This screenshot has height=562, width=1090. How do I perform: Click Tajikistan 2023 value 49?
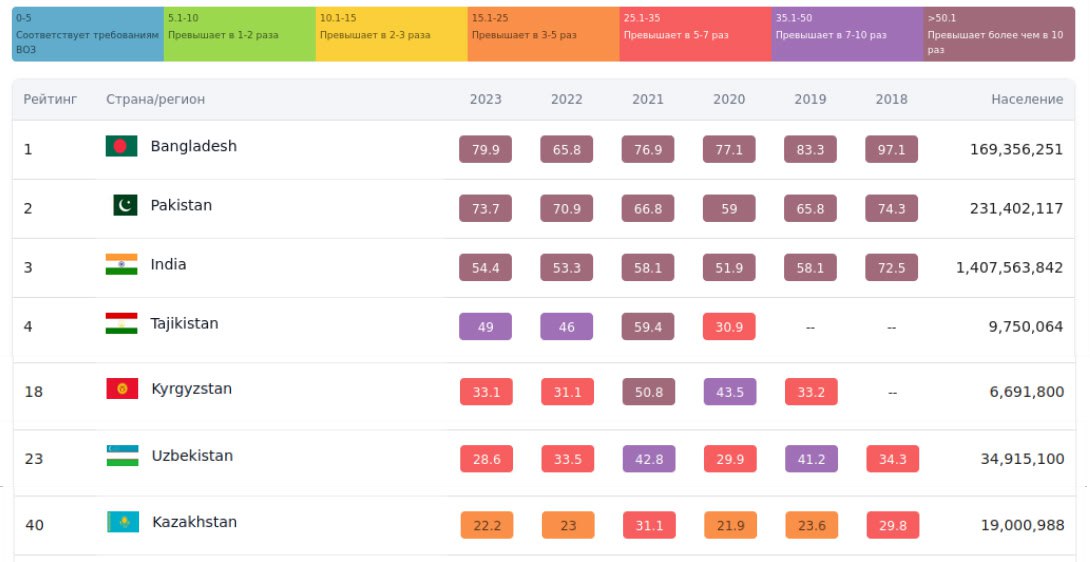(x=485, y=327)
